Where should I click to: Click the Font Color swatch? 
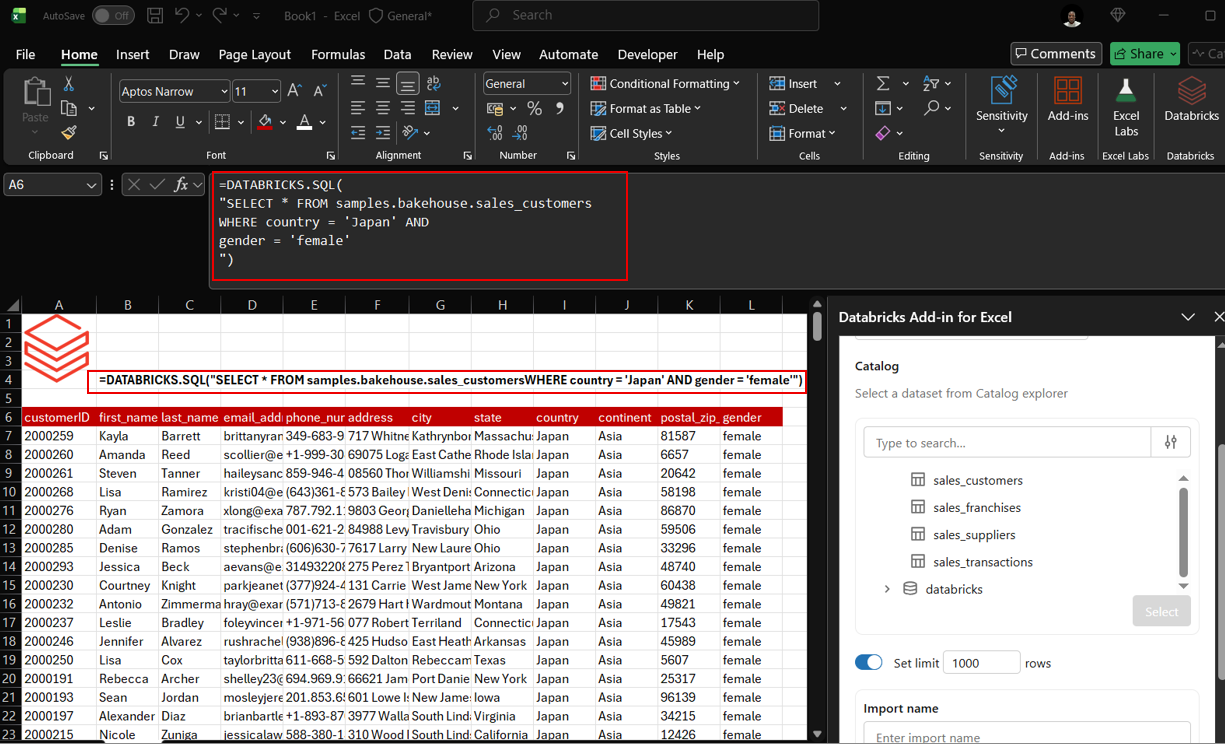pyautogui.click(x=306, y=122)
